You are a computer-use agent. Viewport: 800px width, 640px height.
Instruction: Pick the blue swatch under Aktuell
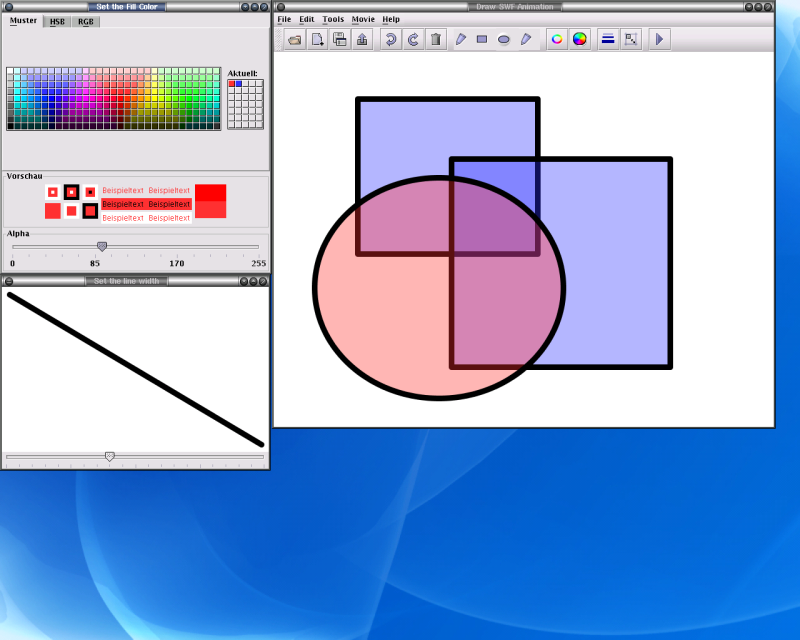click(x=239, y=84)
